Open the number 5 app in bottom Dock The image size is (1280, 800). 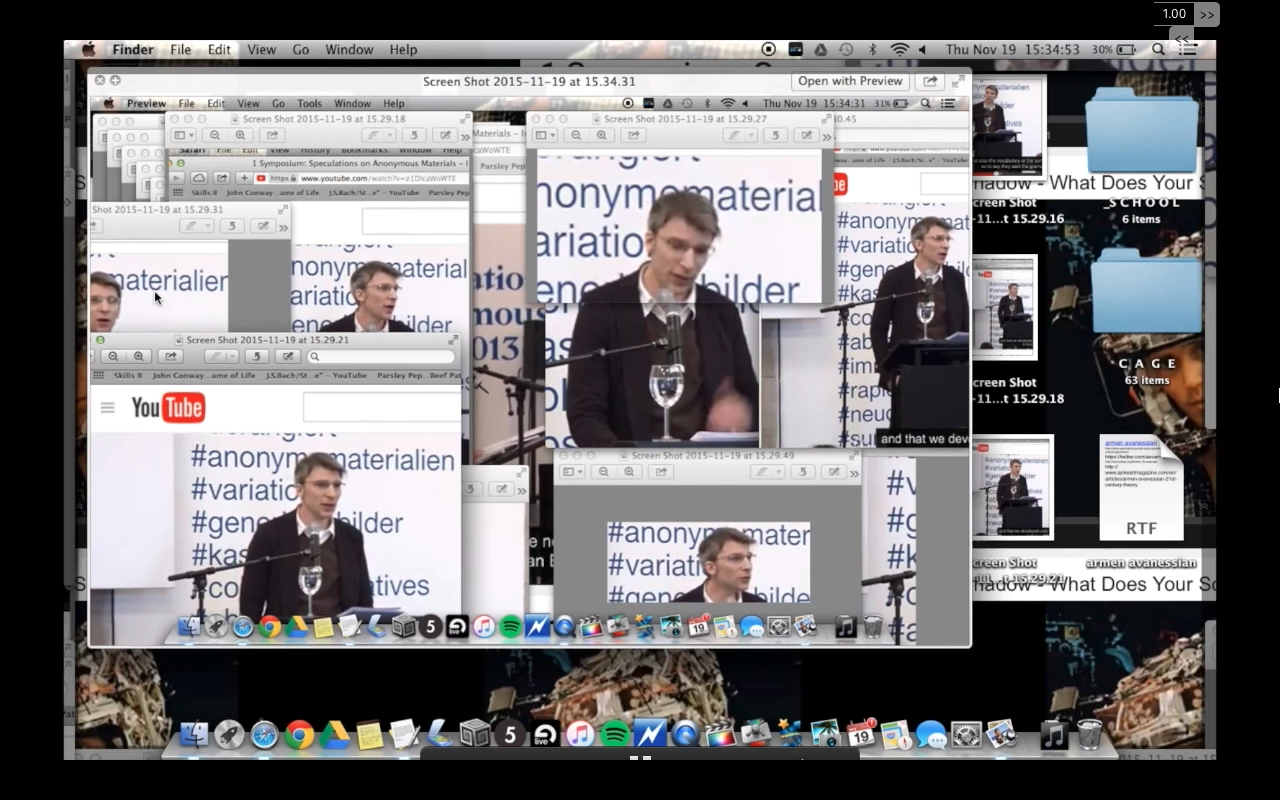click(510, 735)
